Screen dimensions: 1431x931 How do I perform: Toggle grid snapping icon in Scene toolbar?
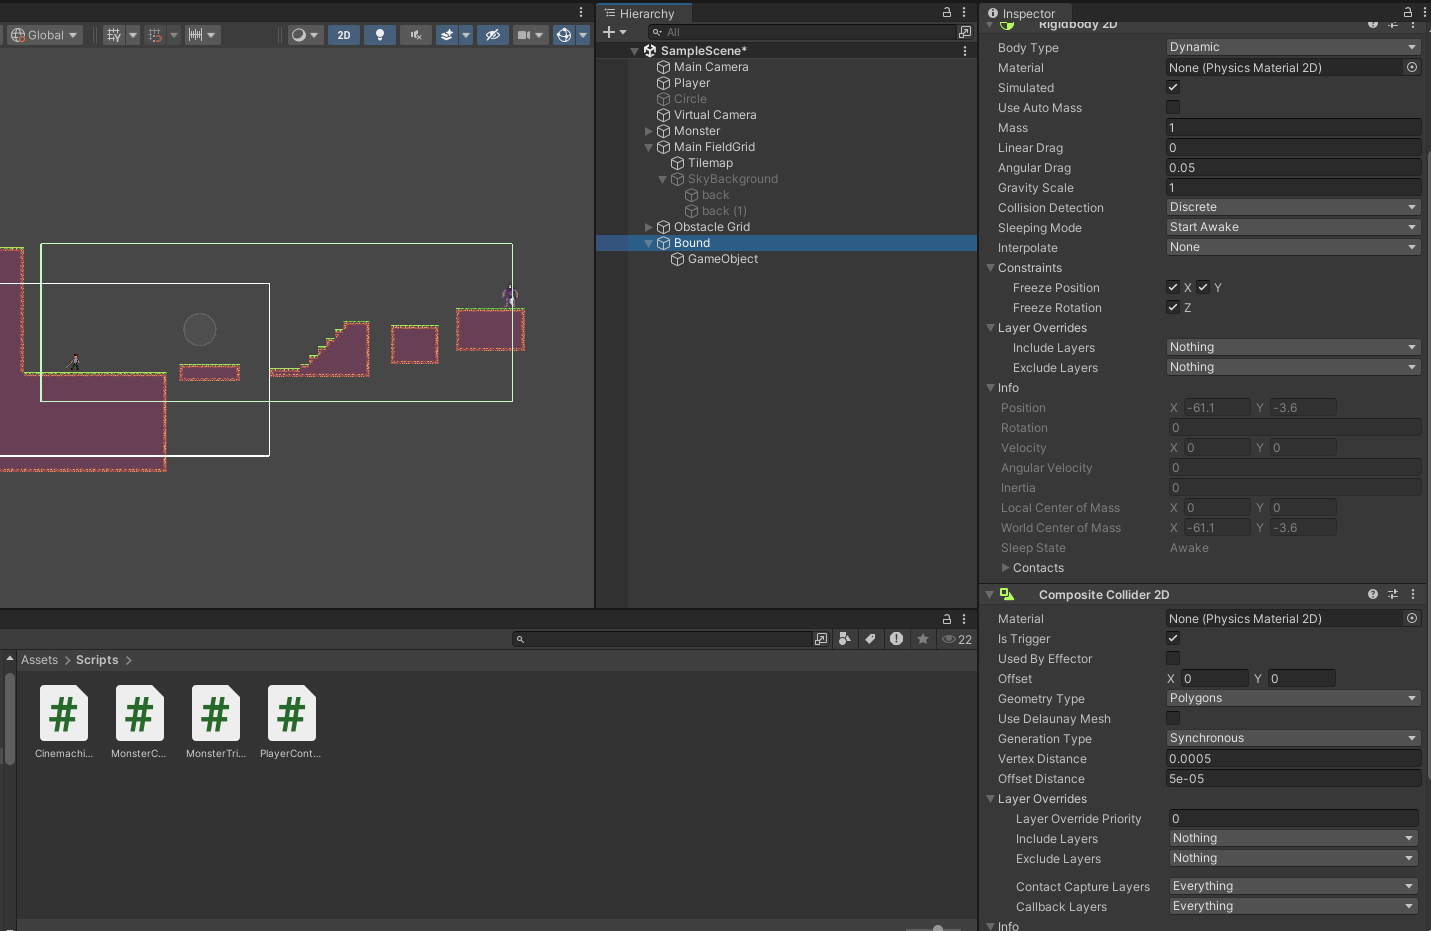coord(155,35)
